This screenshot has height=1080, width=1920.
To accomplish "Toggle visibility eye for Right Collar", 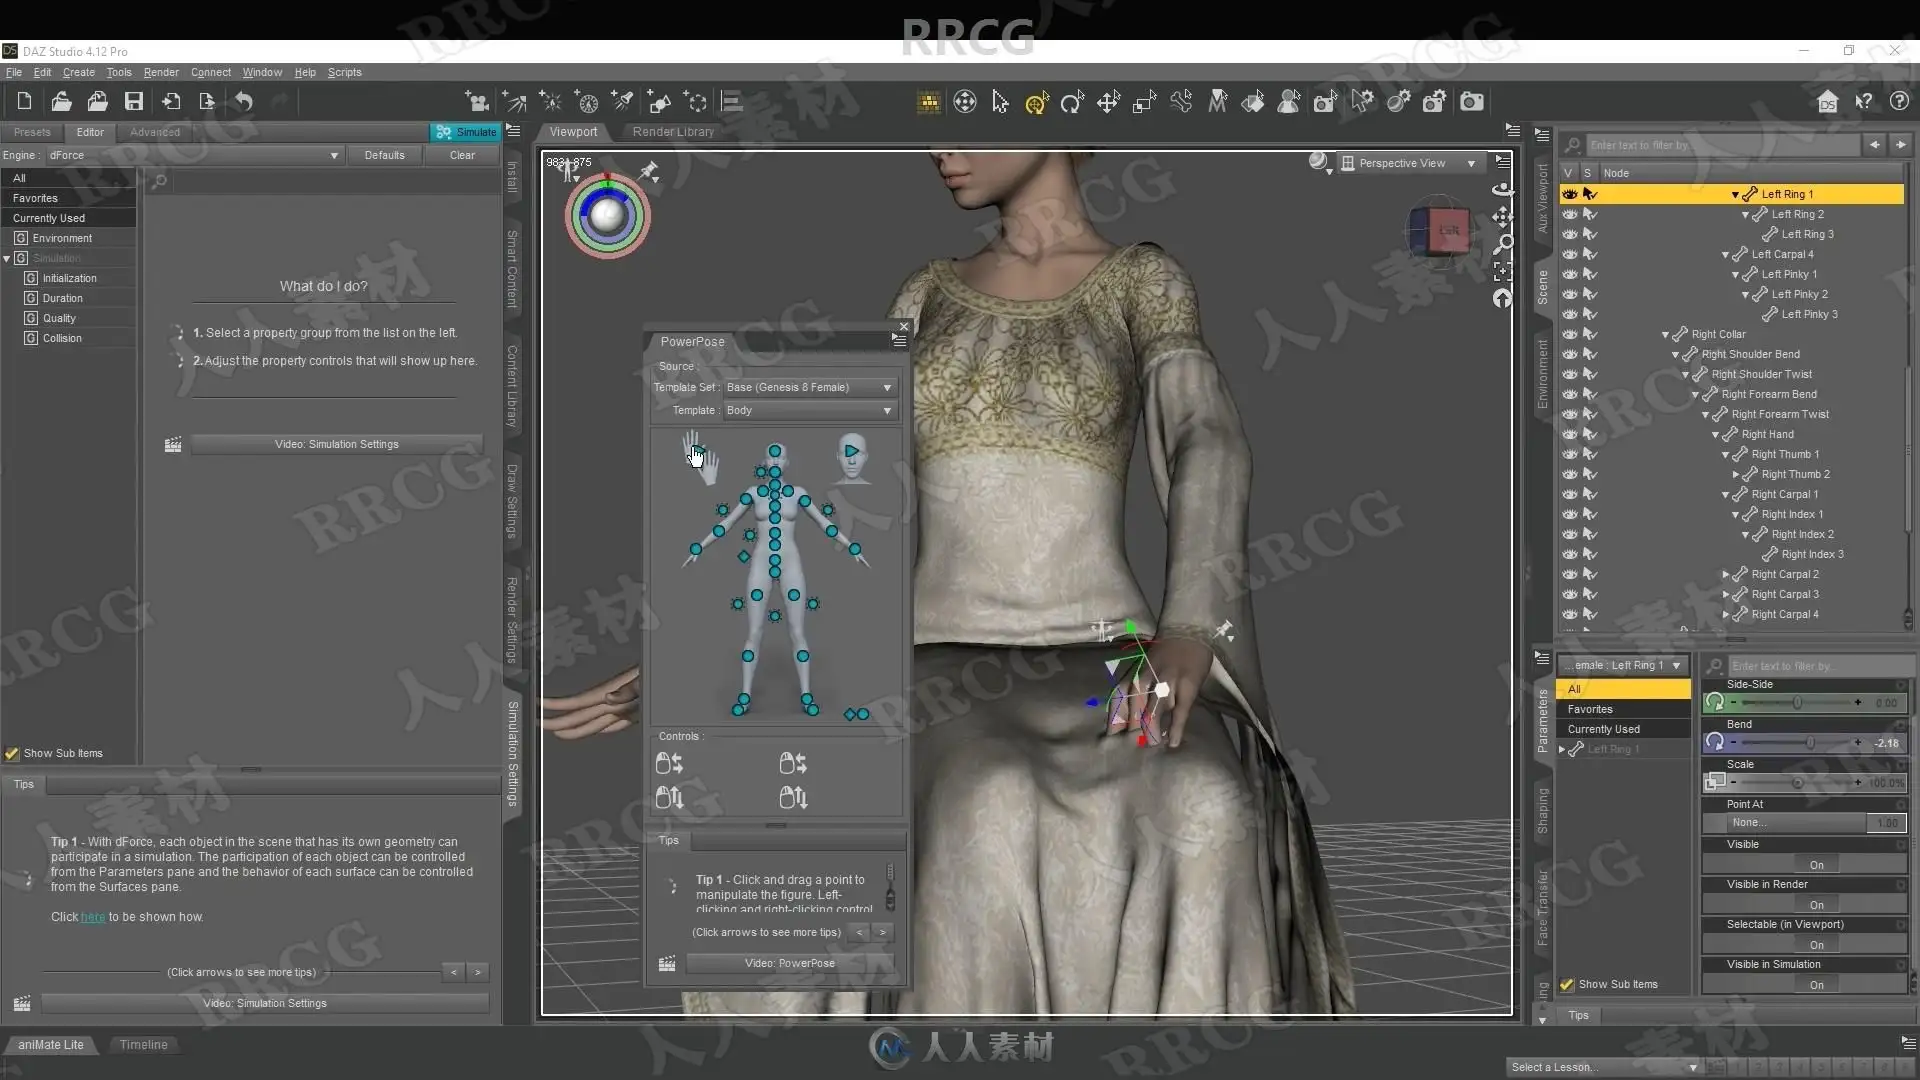I will (x=1570, y=334).
